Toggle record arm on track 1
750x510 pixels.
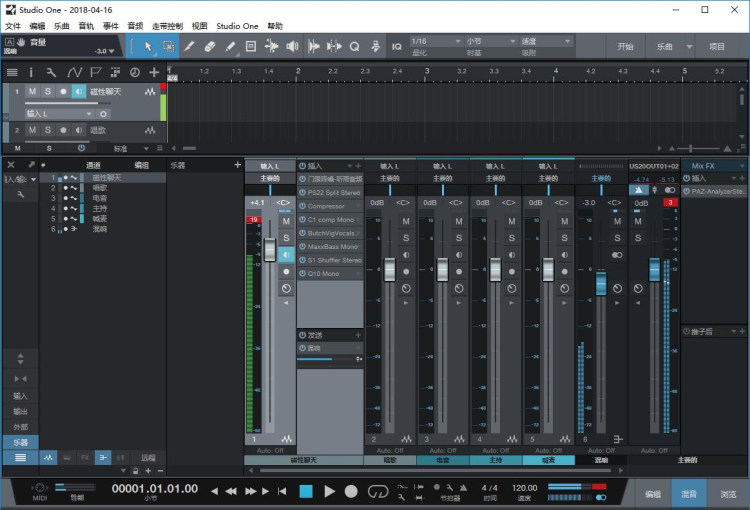tap(63, 91)
